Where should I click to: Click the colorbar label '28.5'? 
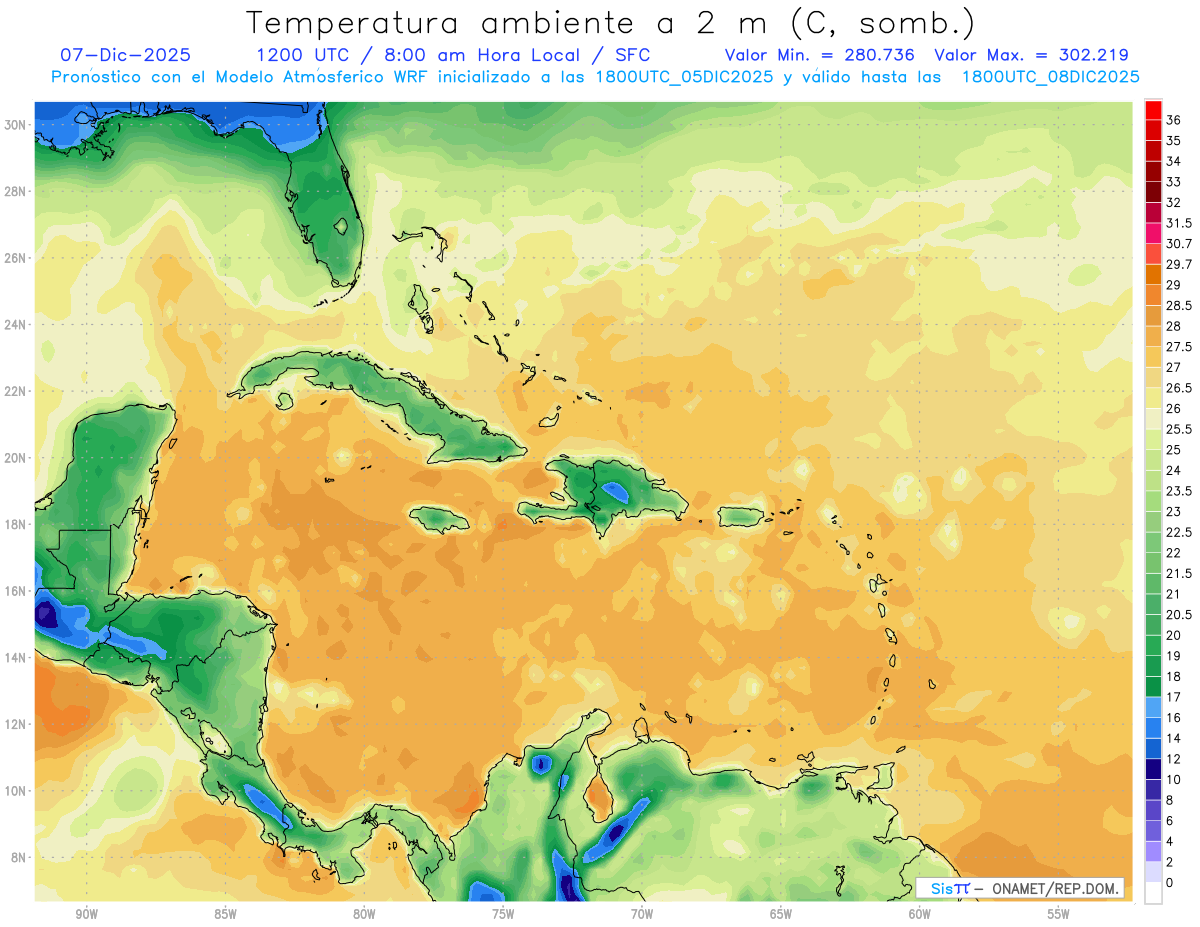pos(1179,306)
